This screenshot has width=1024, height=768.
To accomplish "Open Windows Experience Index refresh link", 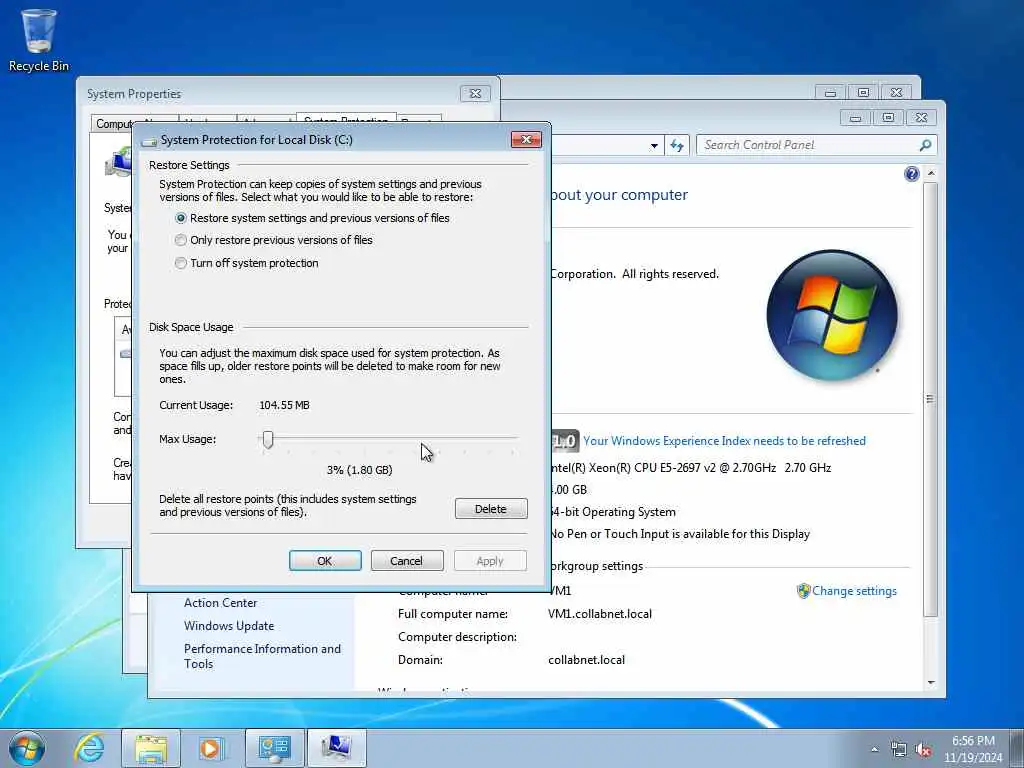I will pyautogui.click(x=724, y=441).
